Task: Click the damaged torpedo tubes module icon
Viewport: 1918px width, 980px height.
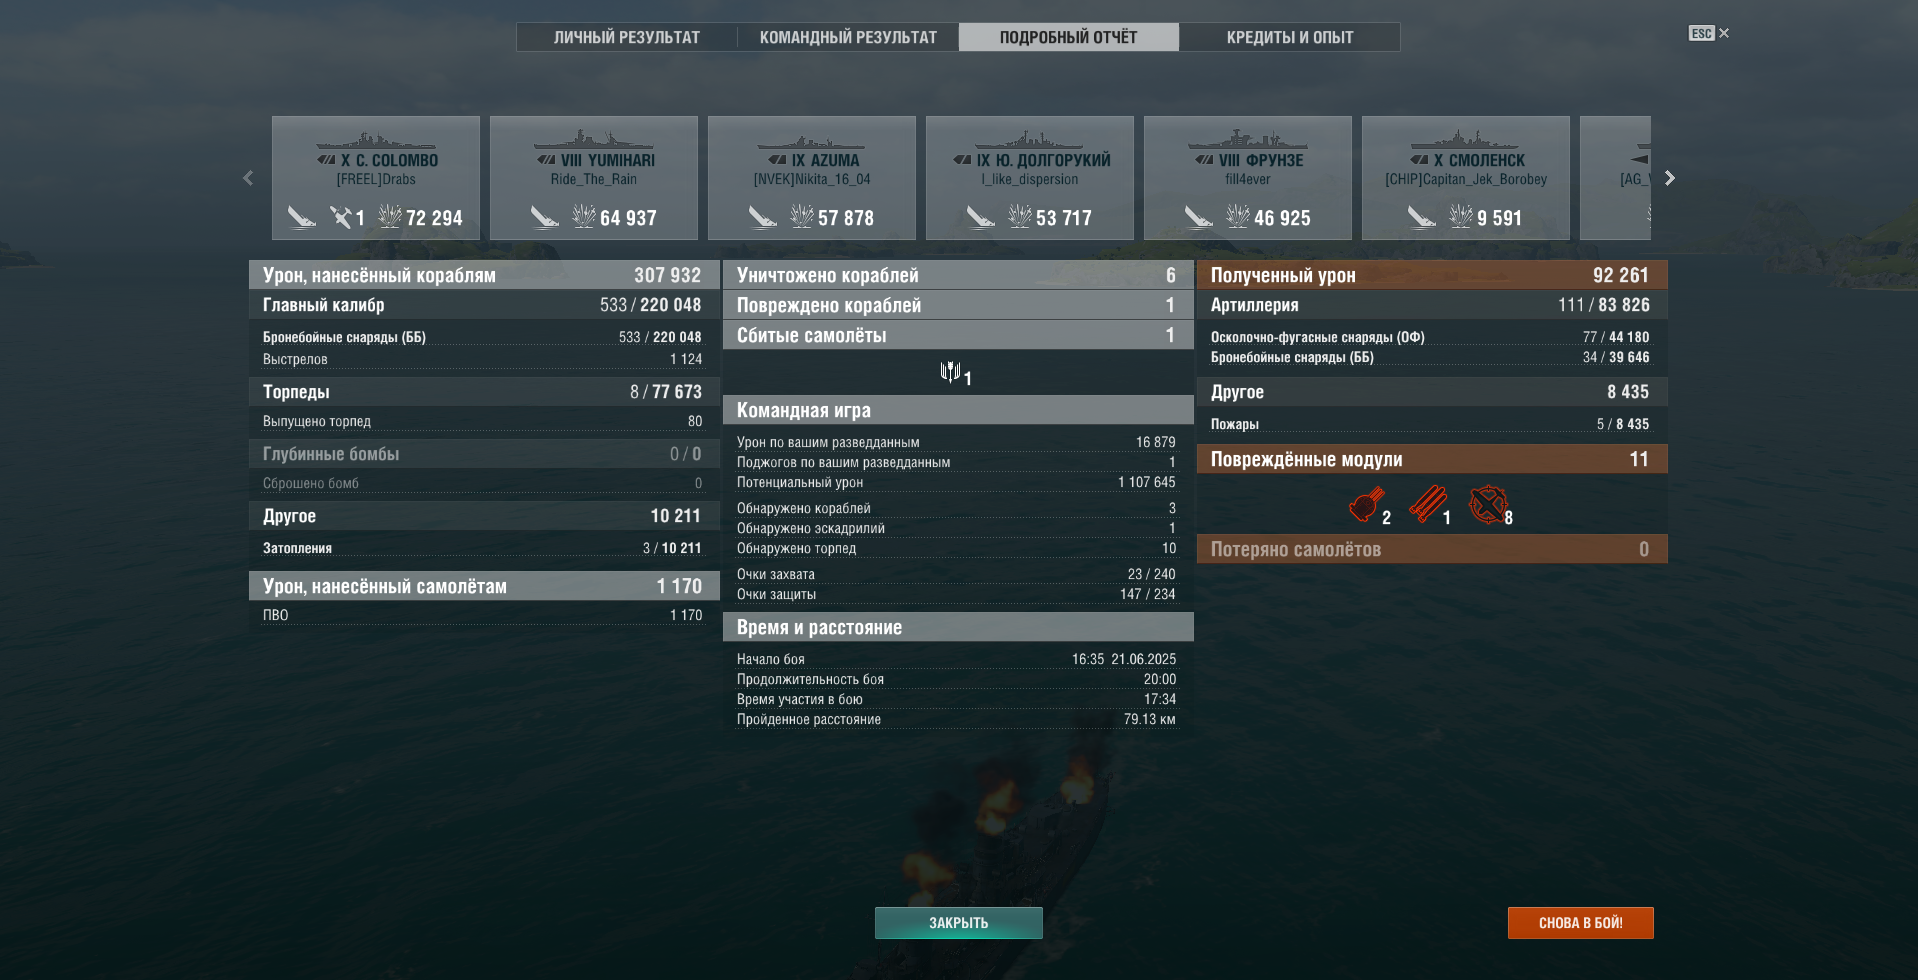Action: click(x=1427, y=505)
